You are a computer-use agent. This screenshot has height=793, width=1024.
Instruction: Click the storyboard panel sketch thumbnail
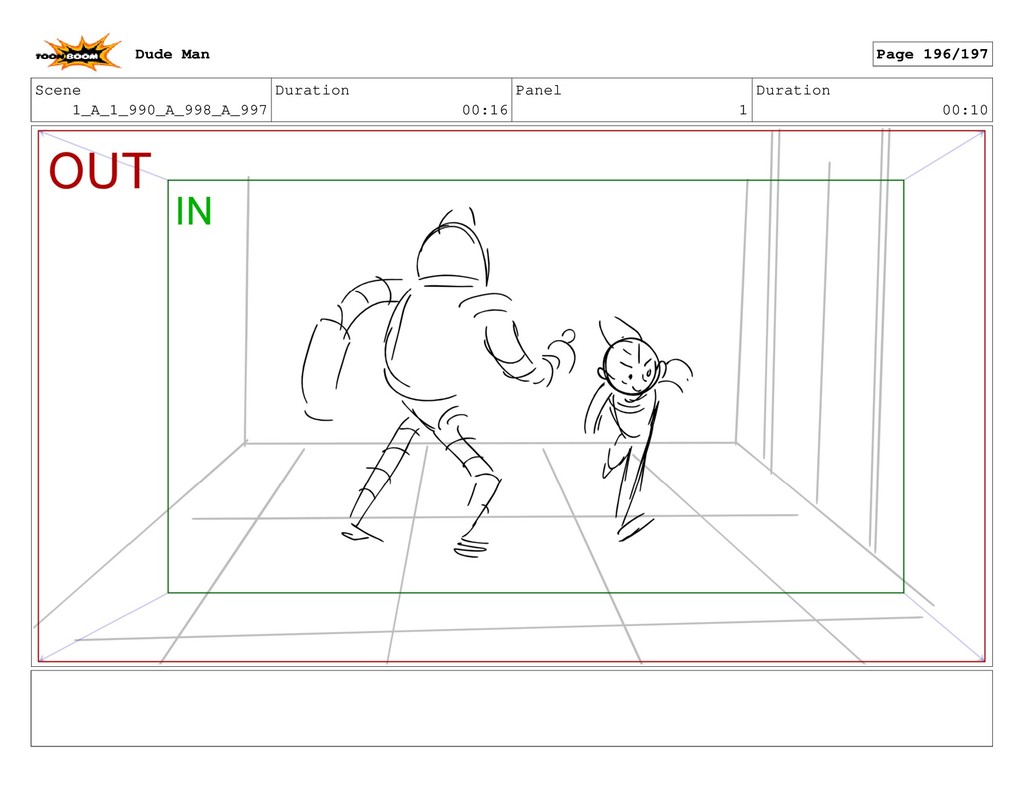pos(511,396)
